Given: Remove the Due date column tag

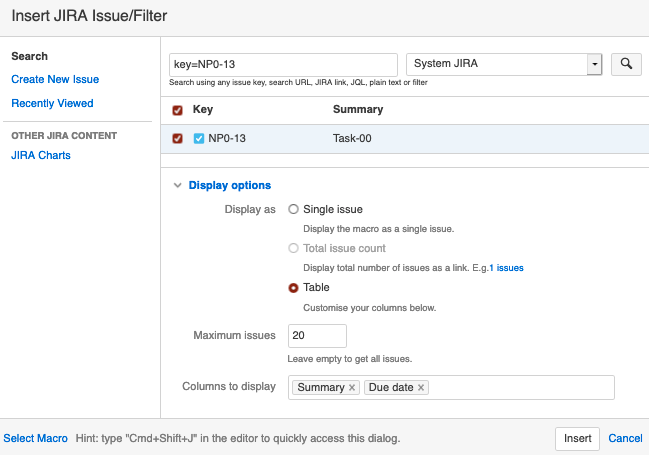Looking at the screenshot, I should click(x=421, y=388).
